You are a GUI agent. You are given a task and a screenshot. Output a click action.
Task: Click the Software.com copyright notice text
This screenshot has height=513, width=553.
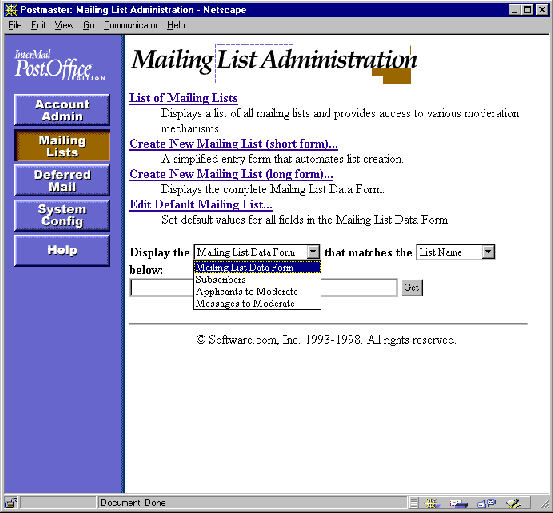(326, 340)
